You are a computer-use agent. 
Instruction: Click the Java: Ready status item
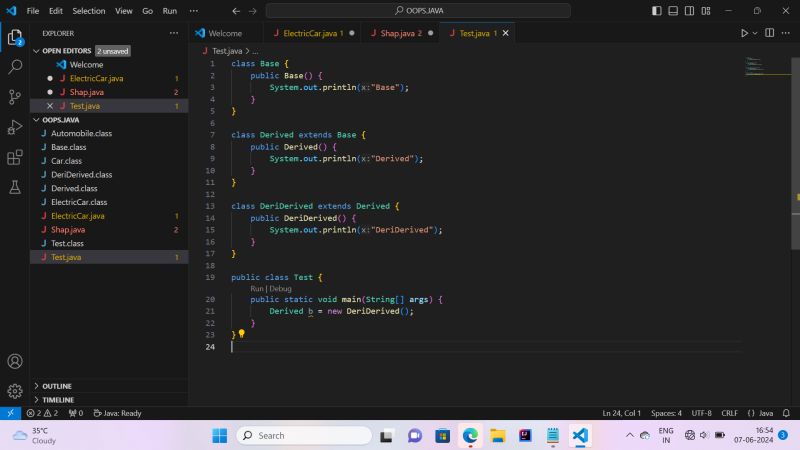click(117, 413)
